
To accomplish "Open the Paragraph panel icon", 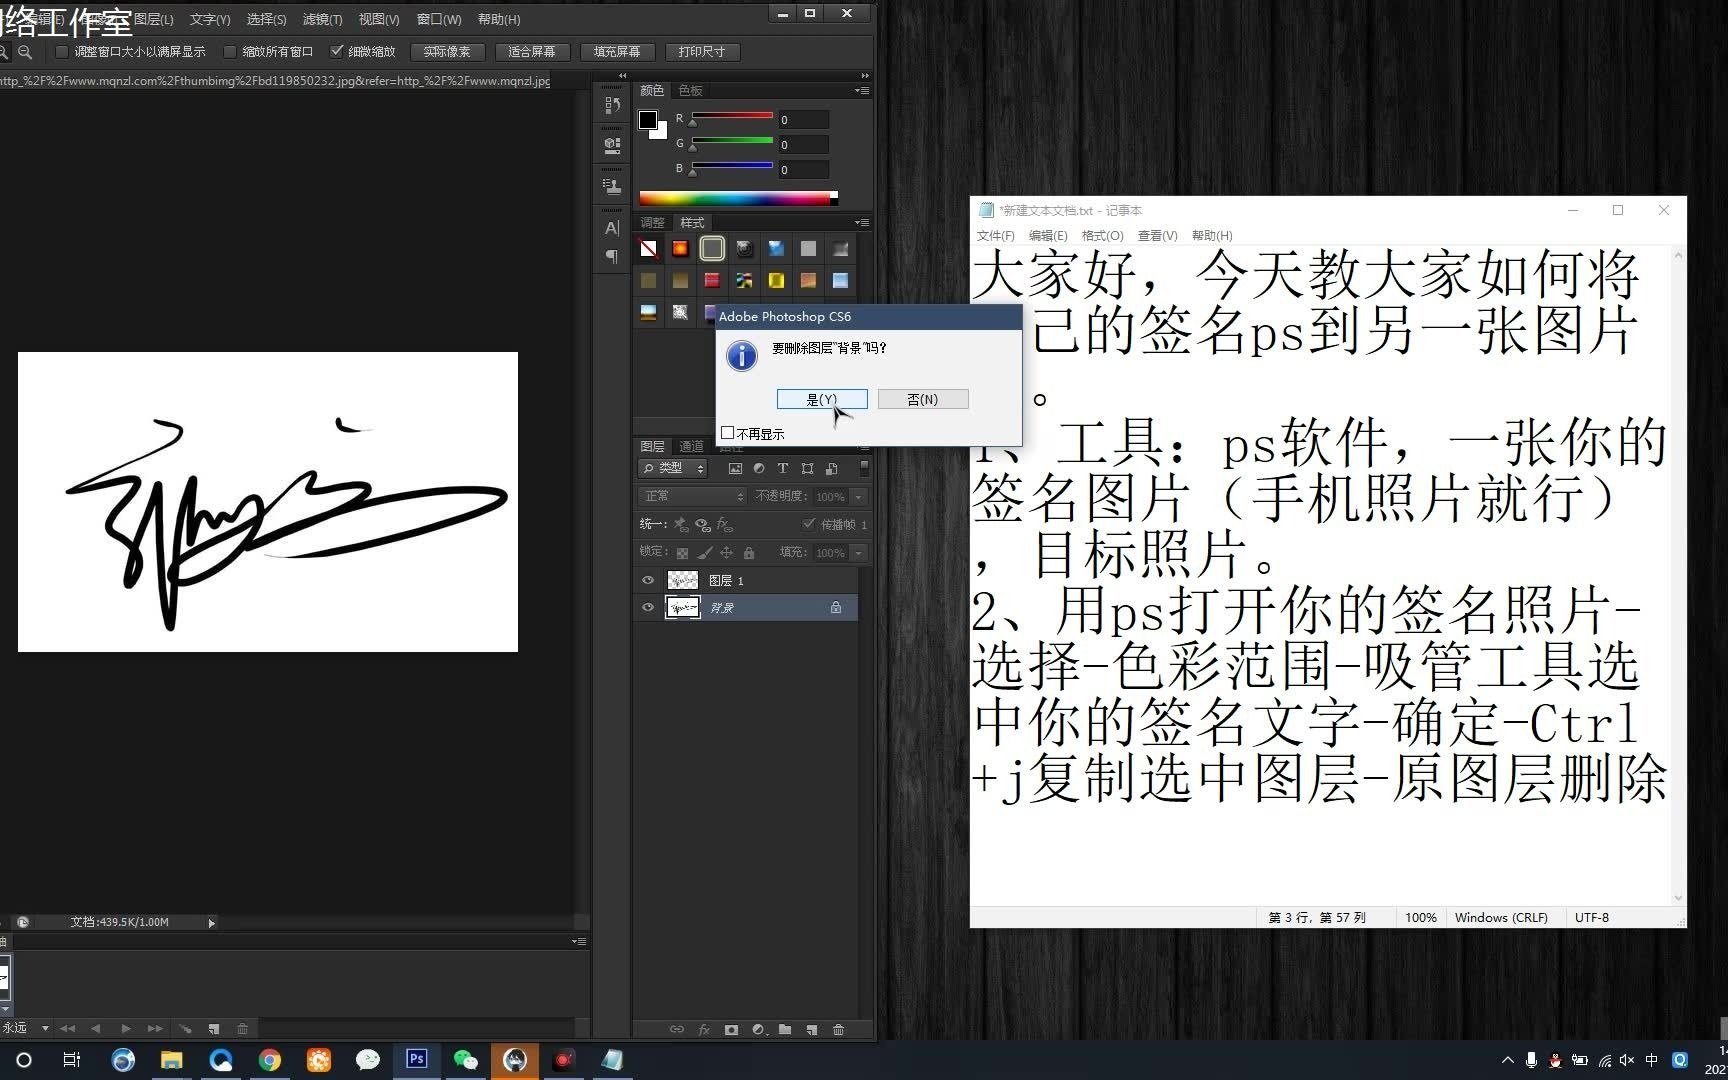I will 612,257.
